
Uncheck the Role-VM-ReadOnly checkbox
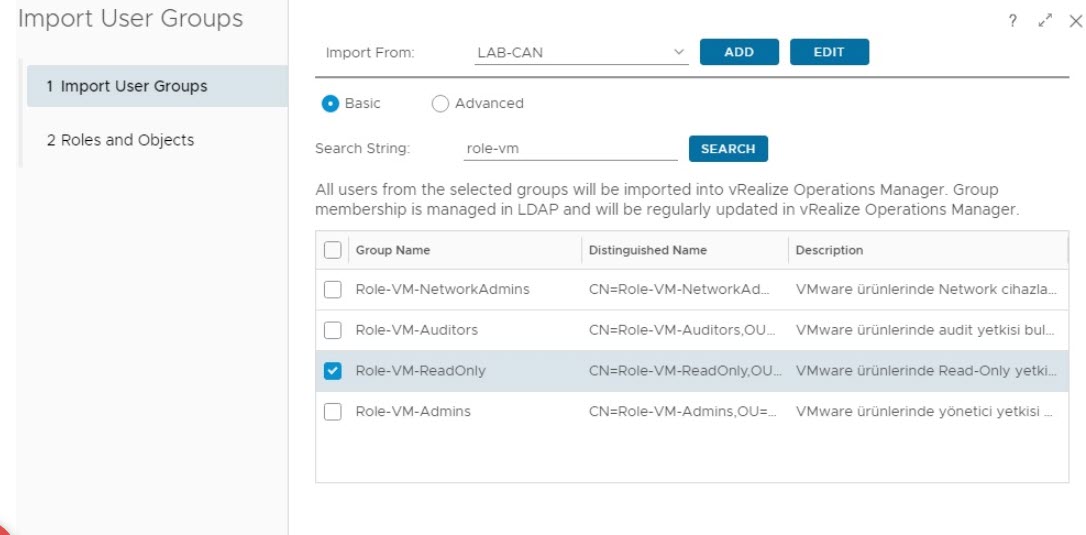[x=333, y=371]
